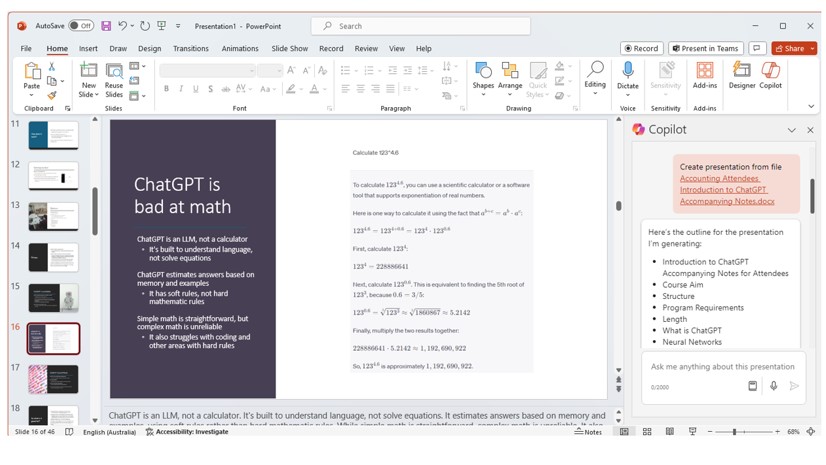Click the Format Painter brush
Screen dimensions: 826x465
[52, 95]
